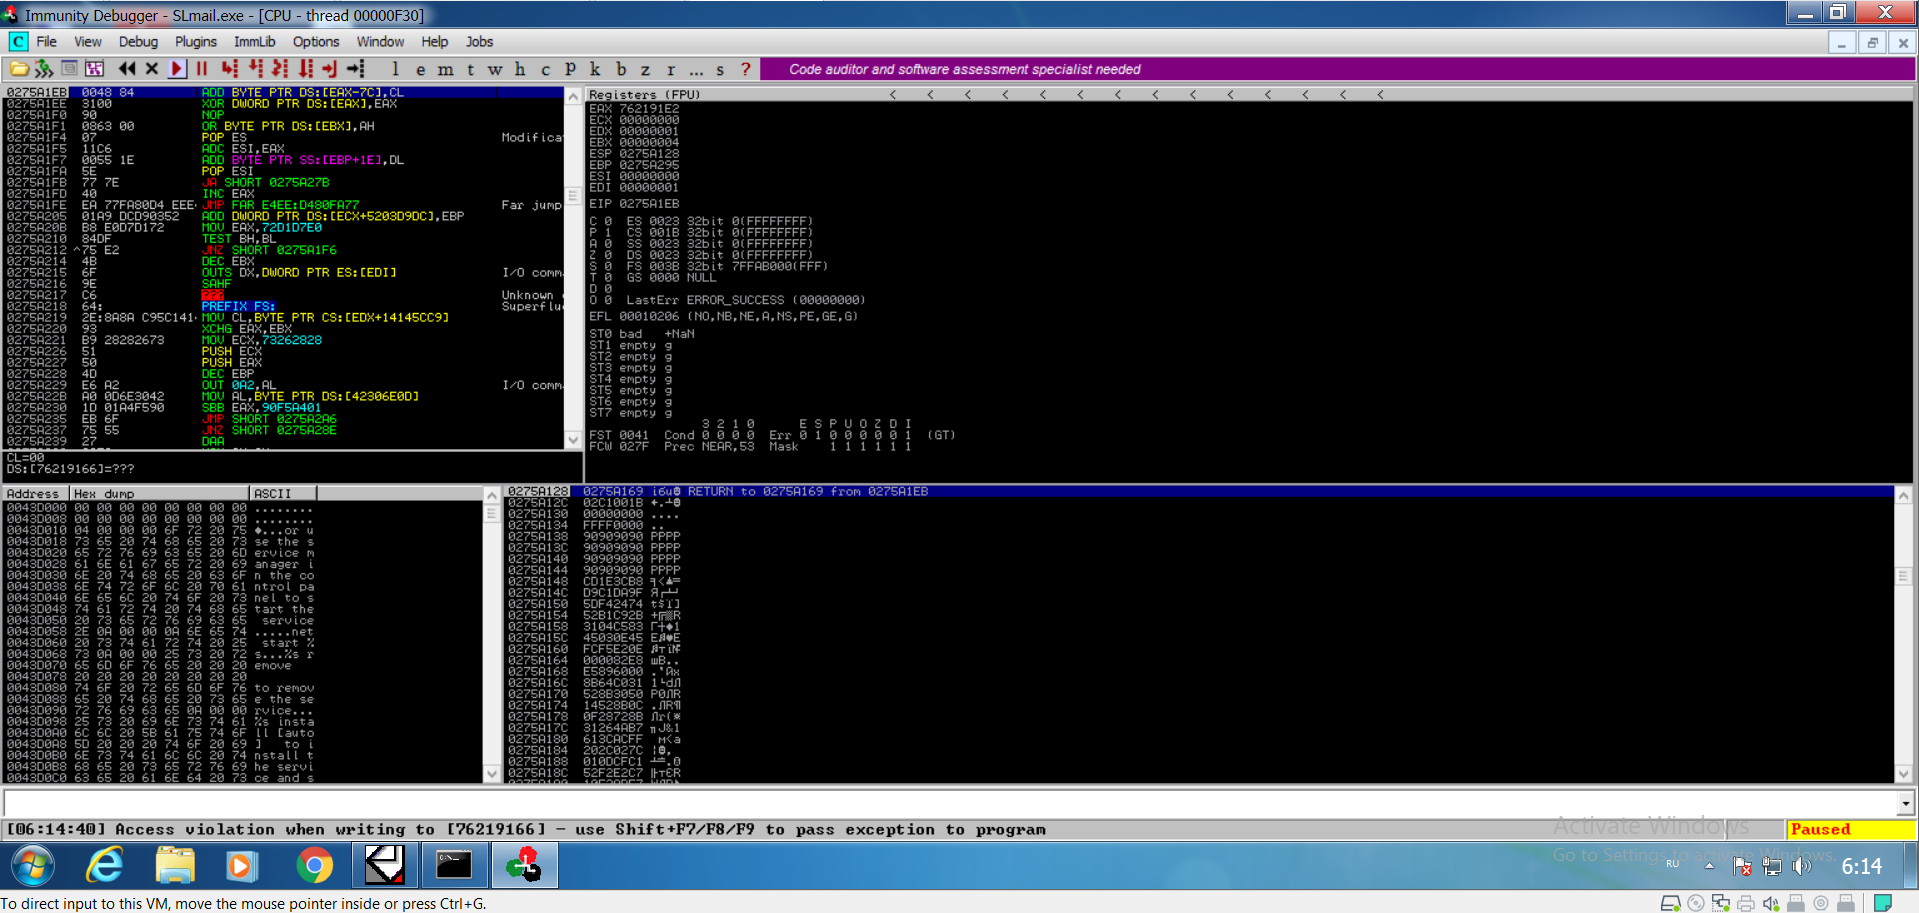Show source with the 's' button

click(720, 69)
